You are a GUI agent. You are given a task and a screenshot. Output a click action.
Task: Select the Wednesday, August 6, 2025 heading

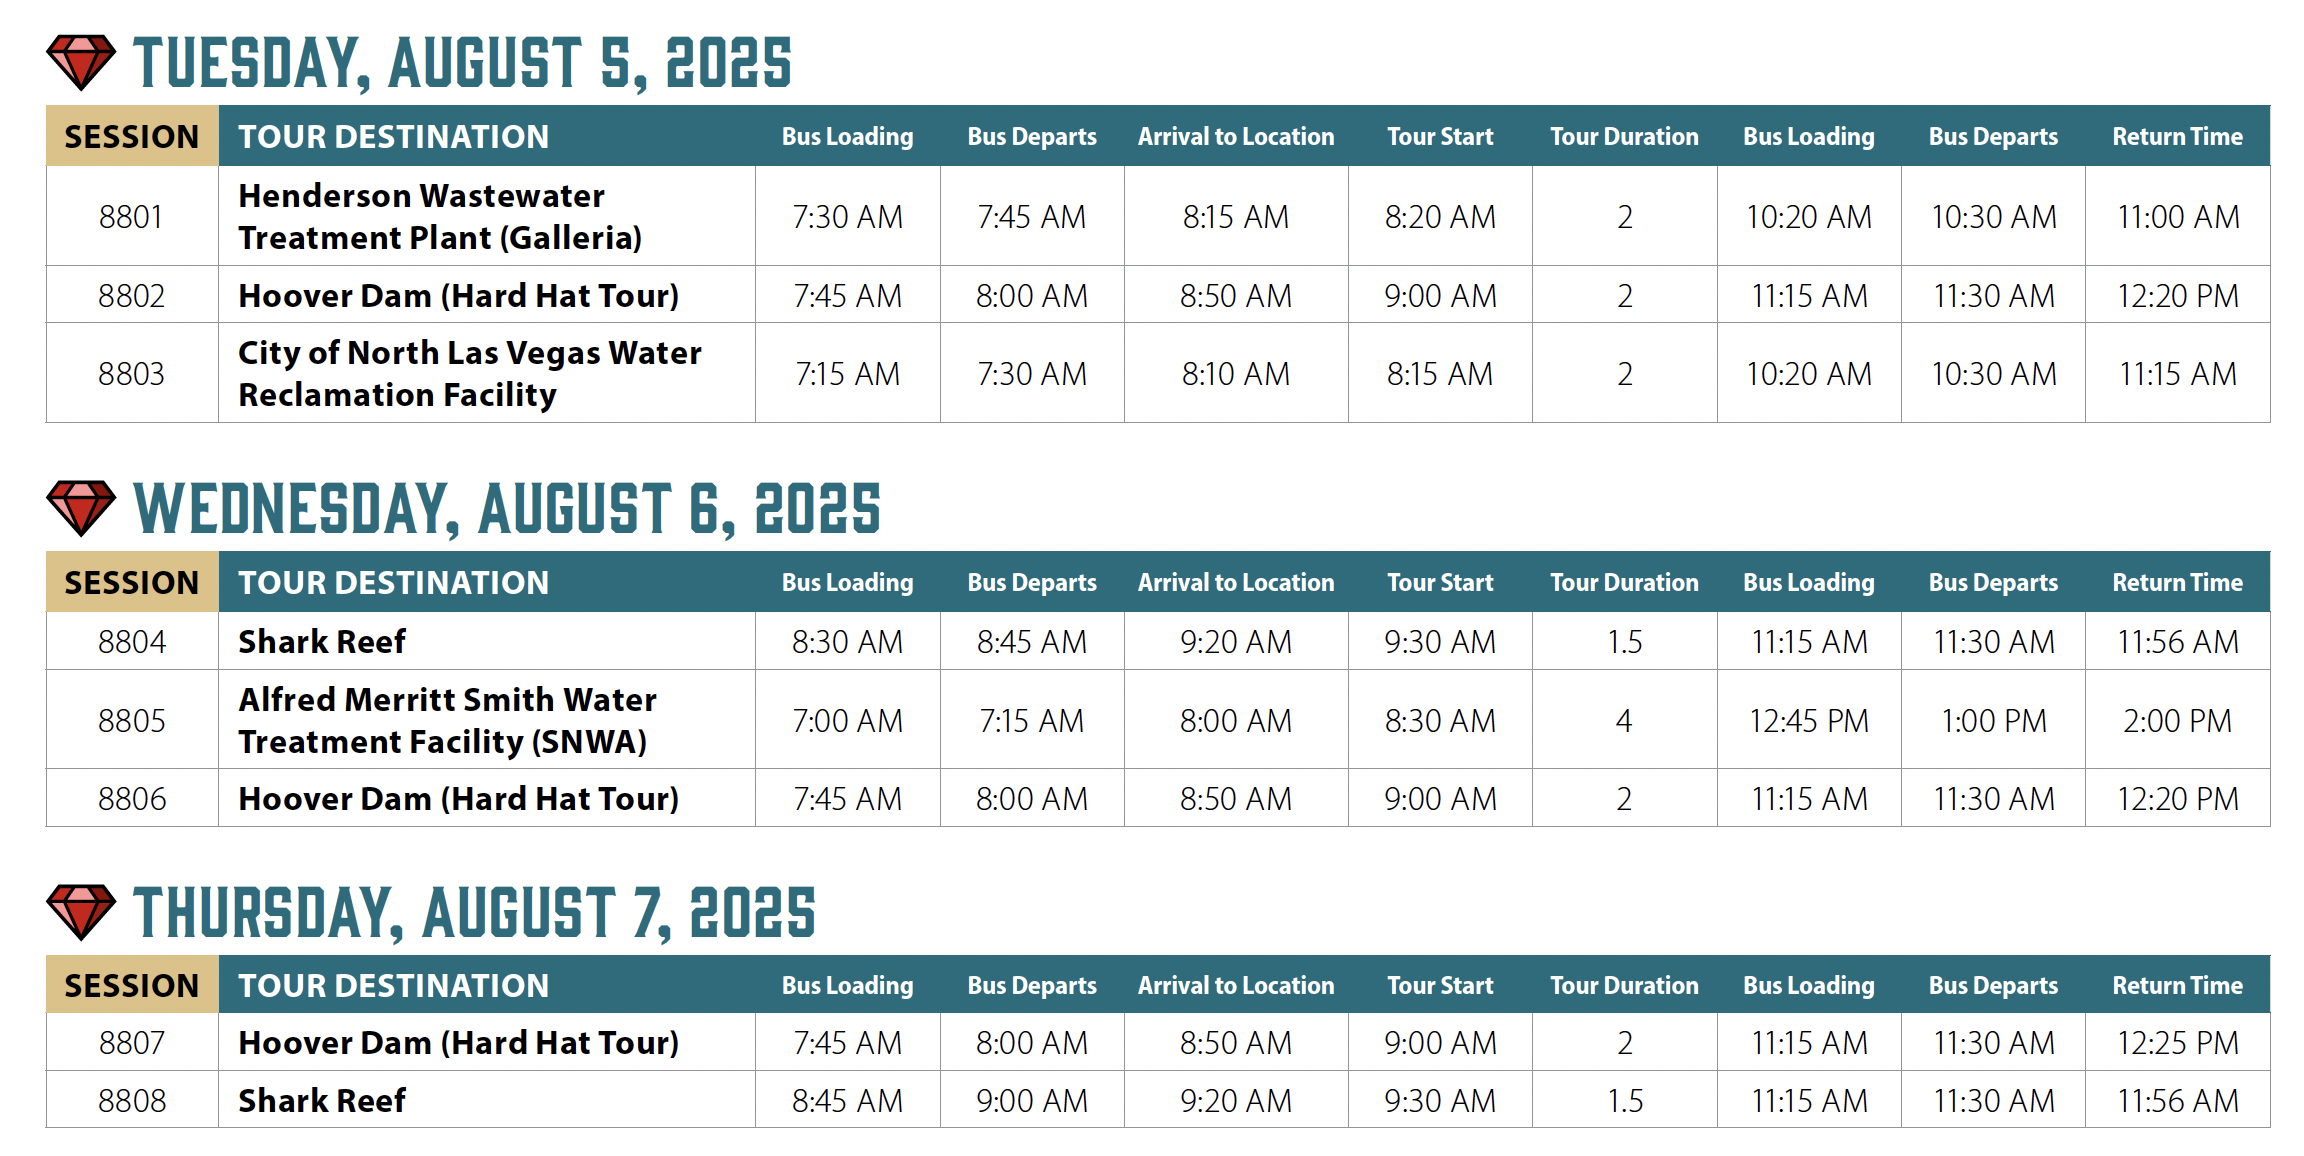pos(507,509)
